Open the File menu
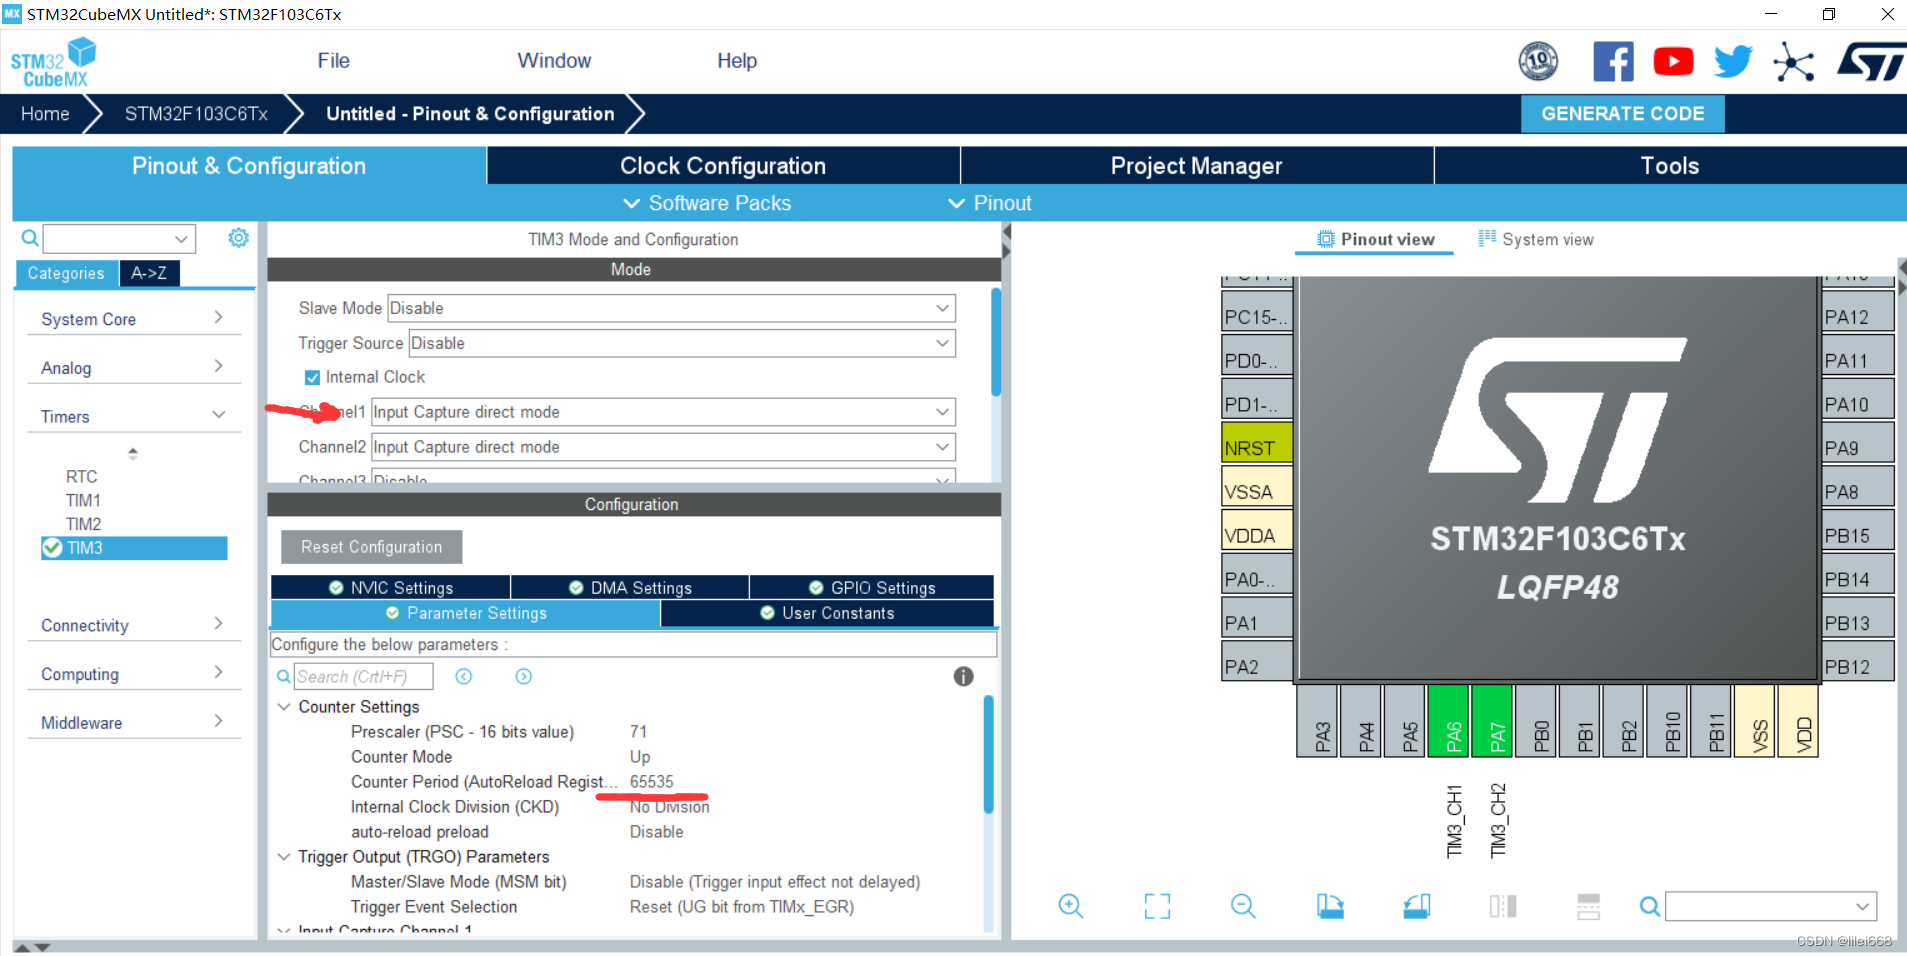This screenshot has width=1907, height=956. pyautogui.click(x=333, y=61)
